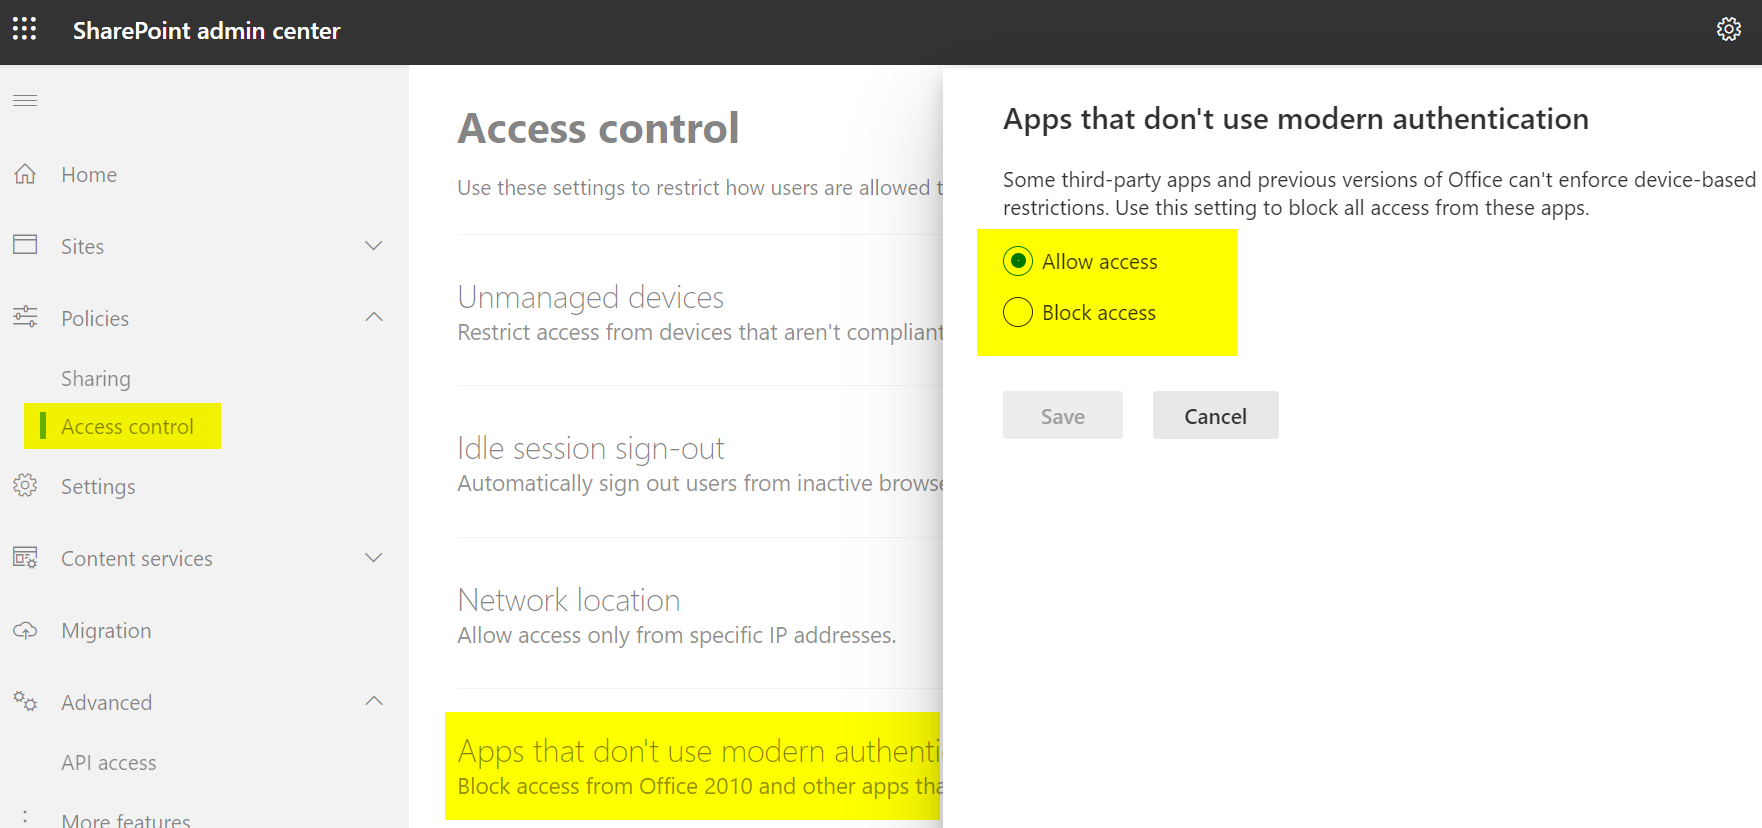Image resolution: width=1762 pixels, height=828 pixels.
Task: Cancel the authentication changes
Action: (1215, 415)
